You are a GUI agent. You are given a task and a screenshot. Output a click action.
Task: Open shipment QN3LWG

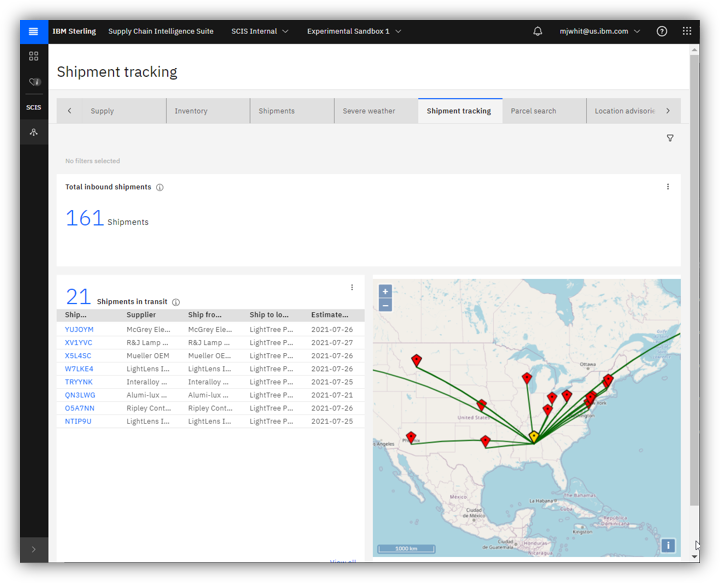pyautogui.click(x=80, y=395)
